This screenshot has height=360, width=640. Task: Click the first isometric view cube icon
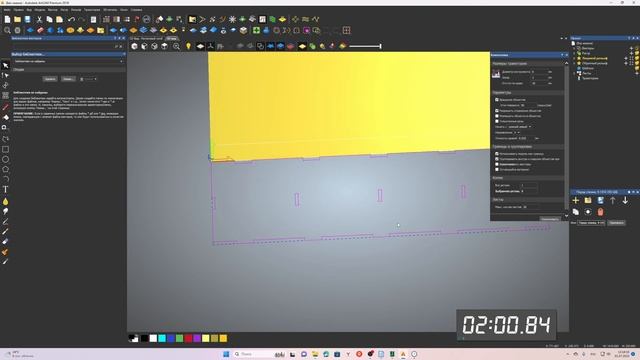134,46
